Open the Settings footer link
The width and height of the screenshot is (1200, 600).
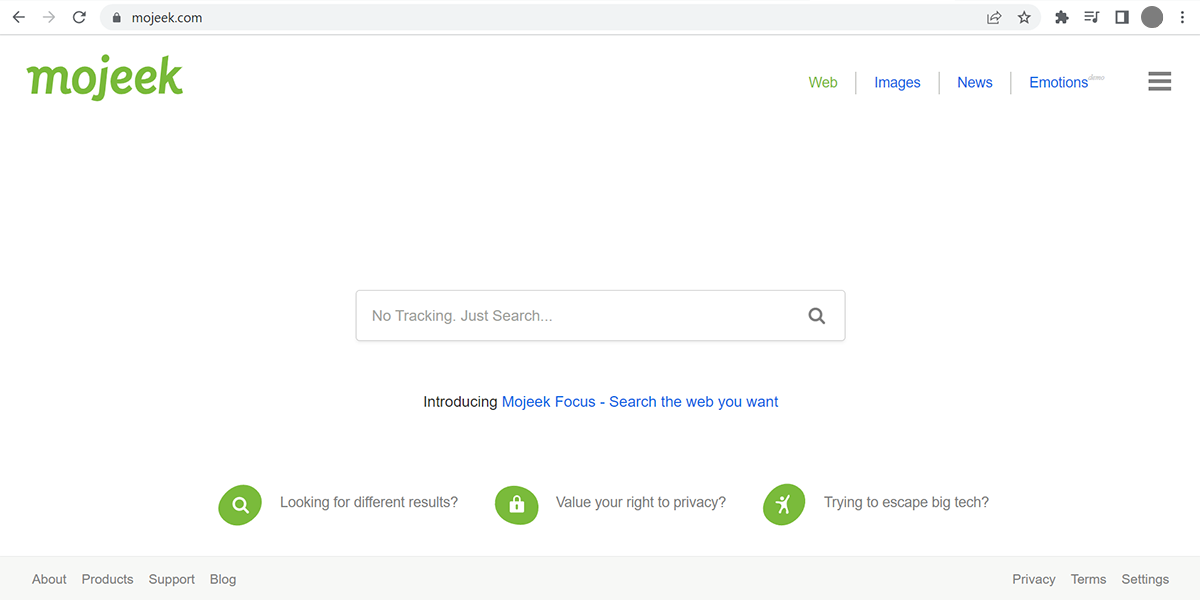point(1145,579)
